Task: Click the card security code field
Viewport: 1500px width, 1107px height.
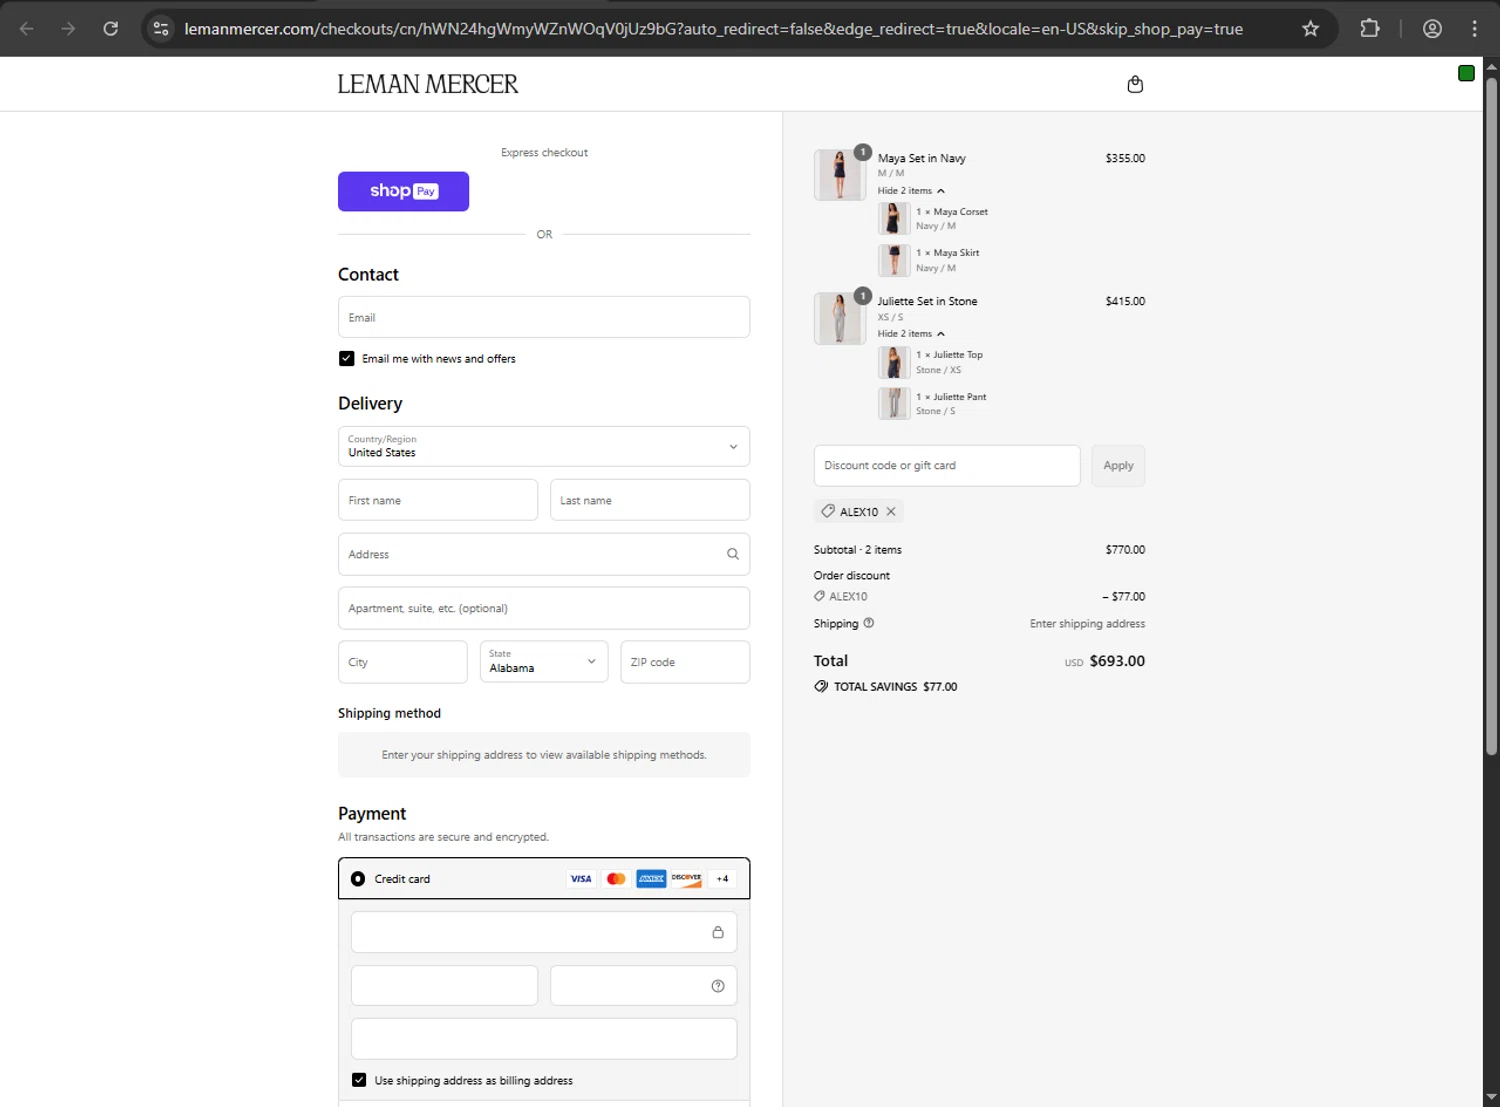Action: tap(644, 986)
